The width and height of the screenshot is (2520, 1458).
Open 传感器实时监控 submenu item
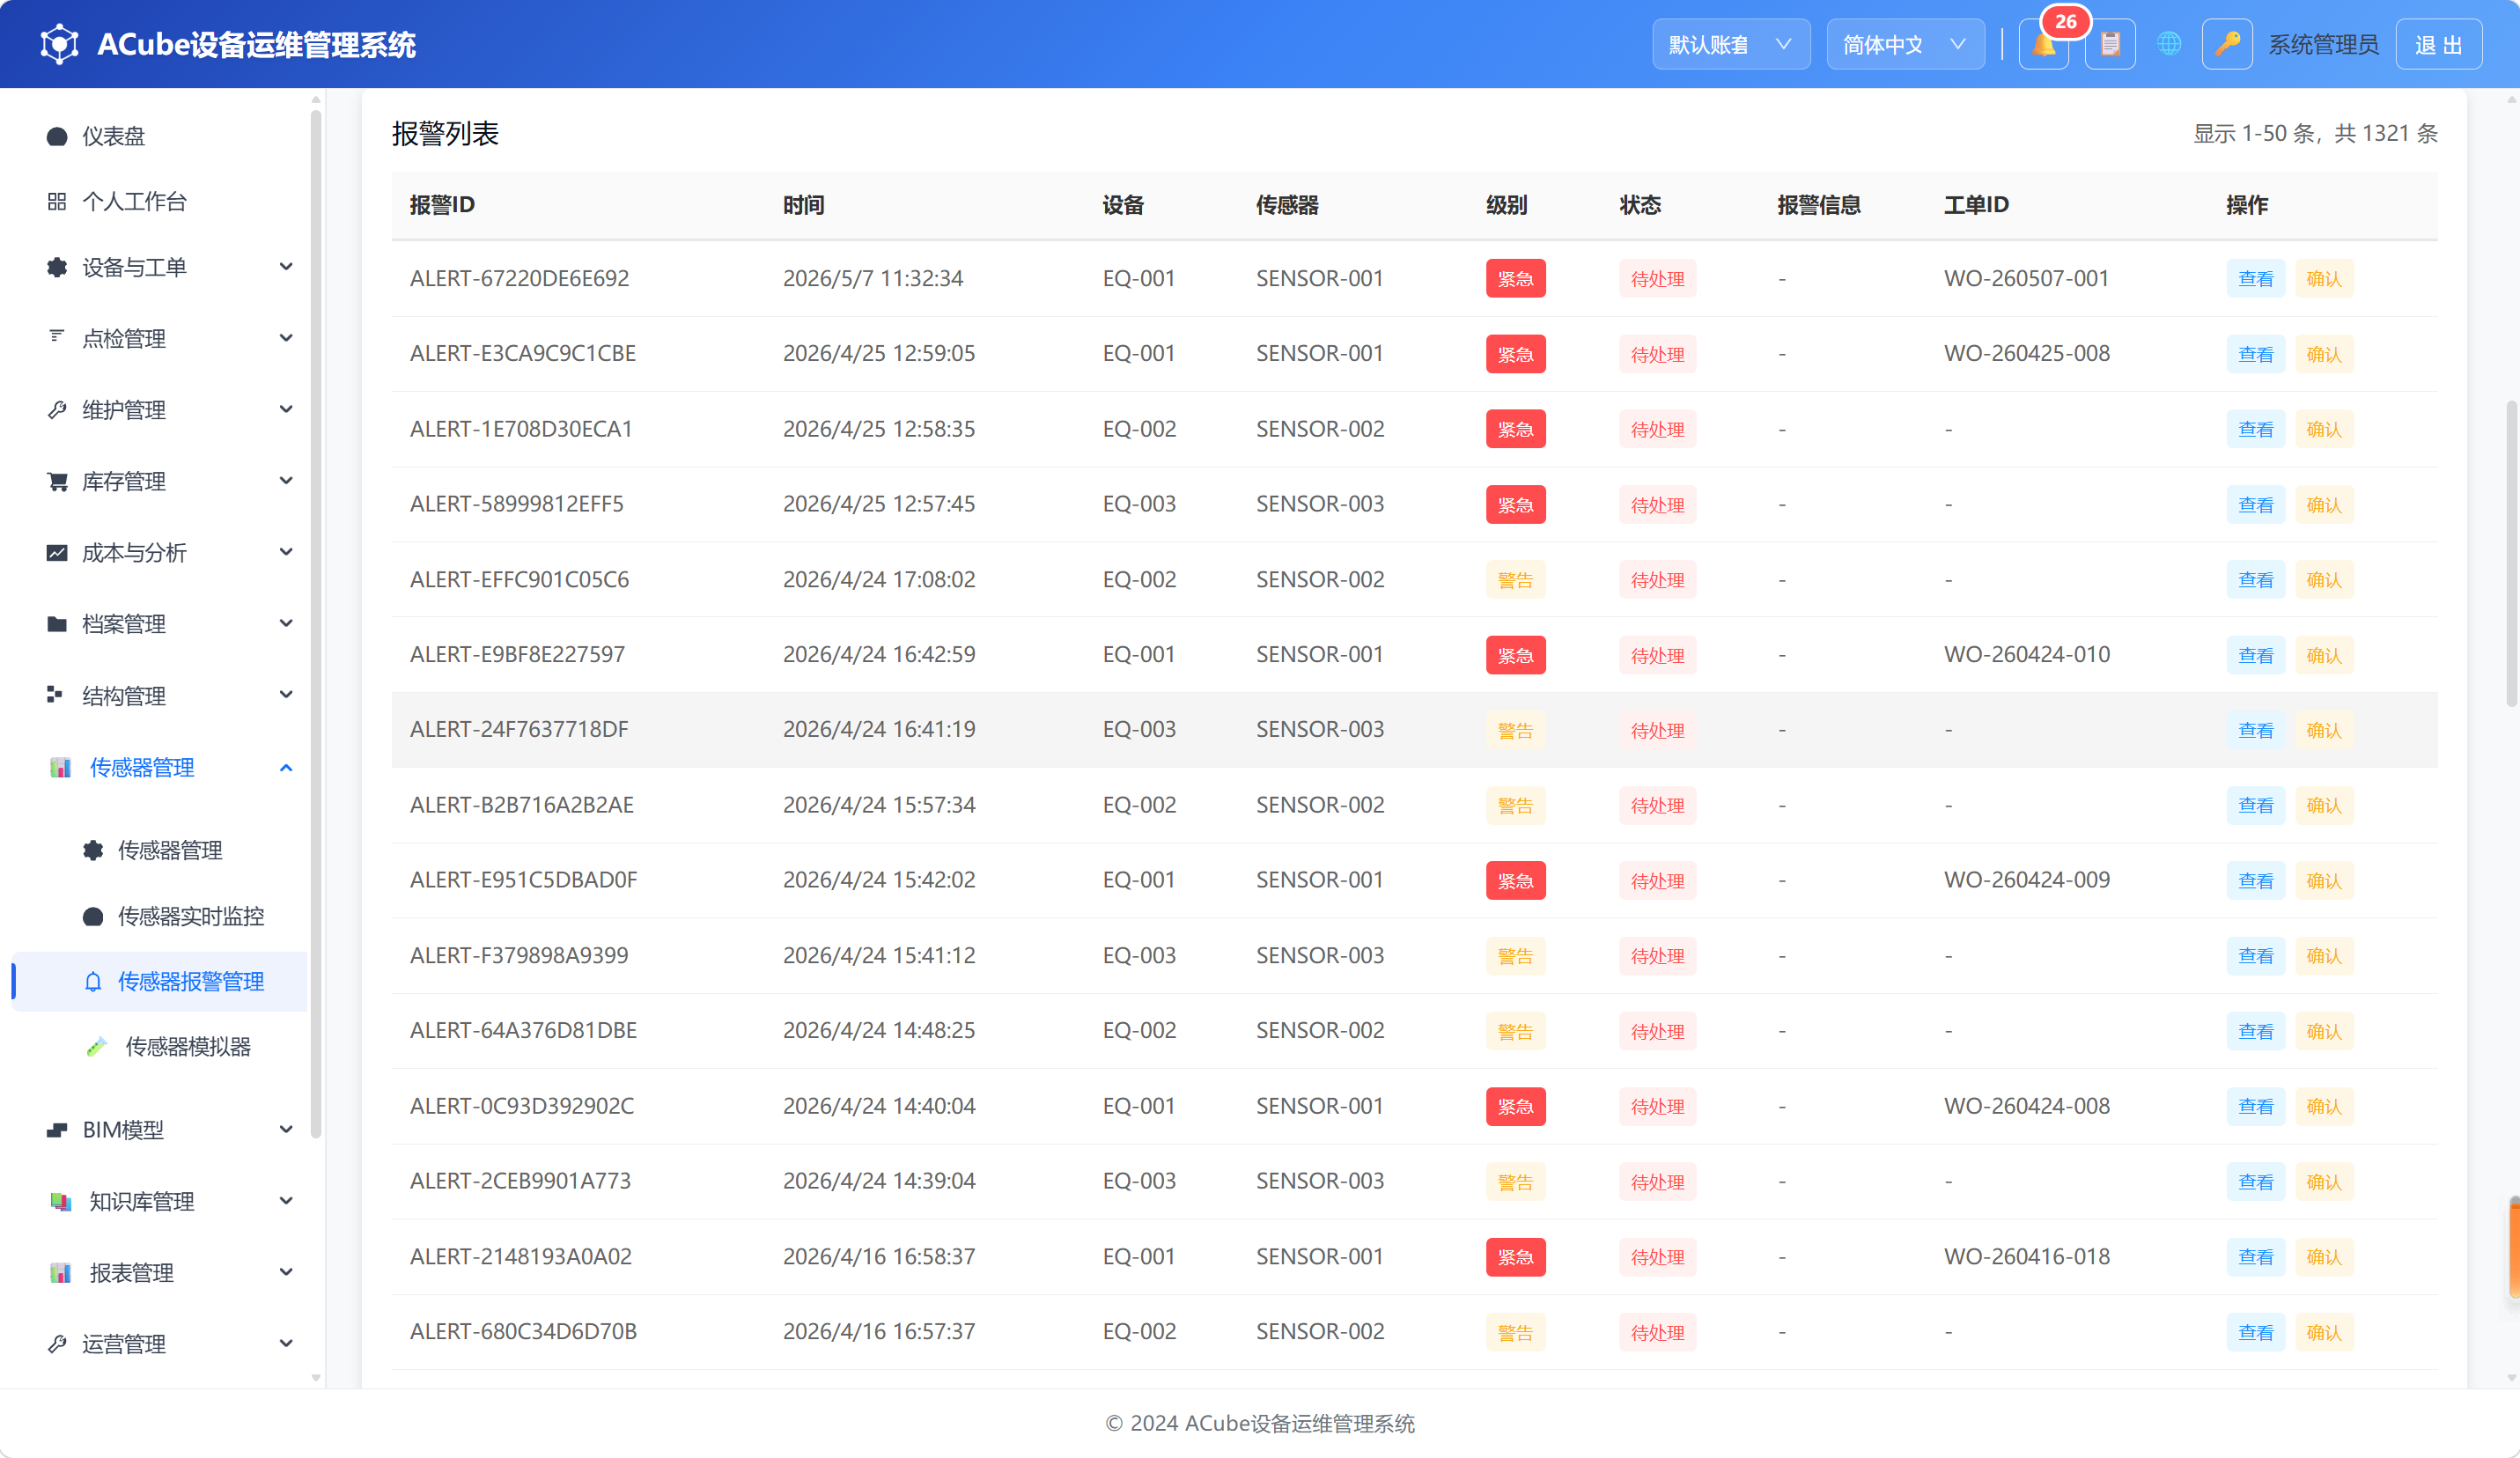click(x=160, y=916)
